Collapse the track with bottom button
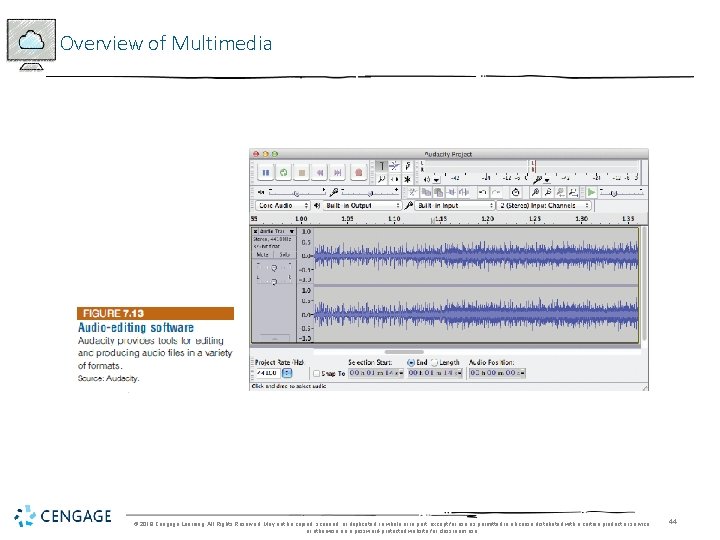The image size is (720, 540). pyautogui.click(x=275, y=339)
